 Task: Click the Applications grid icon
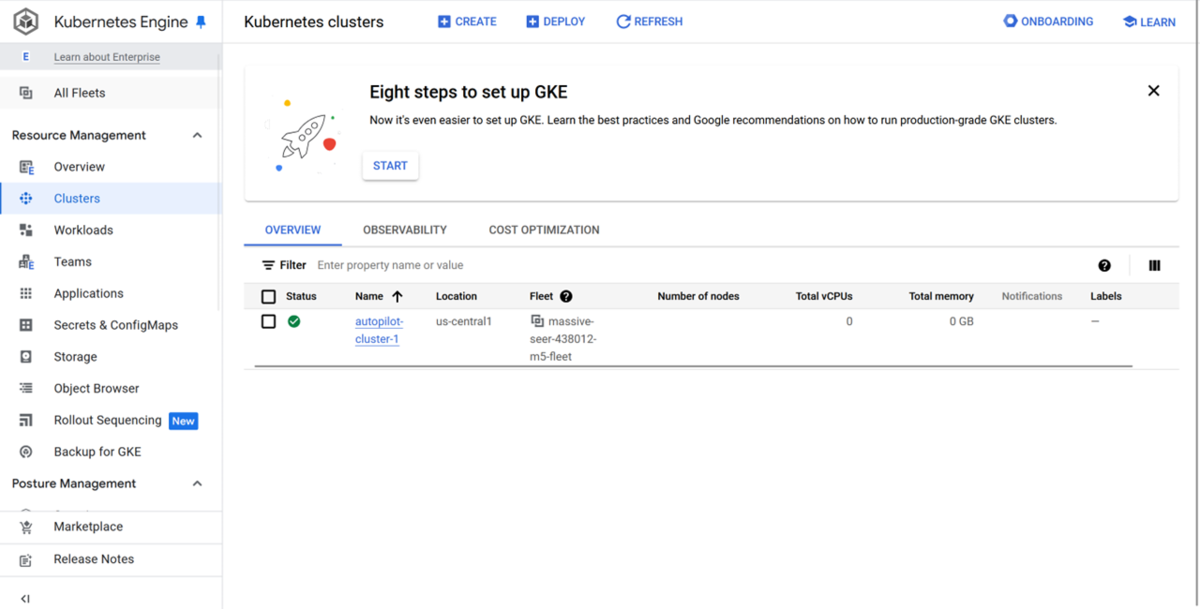(26, 293)
